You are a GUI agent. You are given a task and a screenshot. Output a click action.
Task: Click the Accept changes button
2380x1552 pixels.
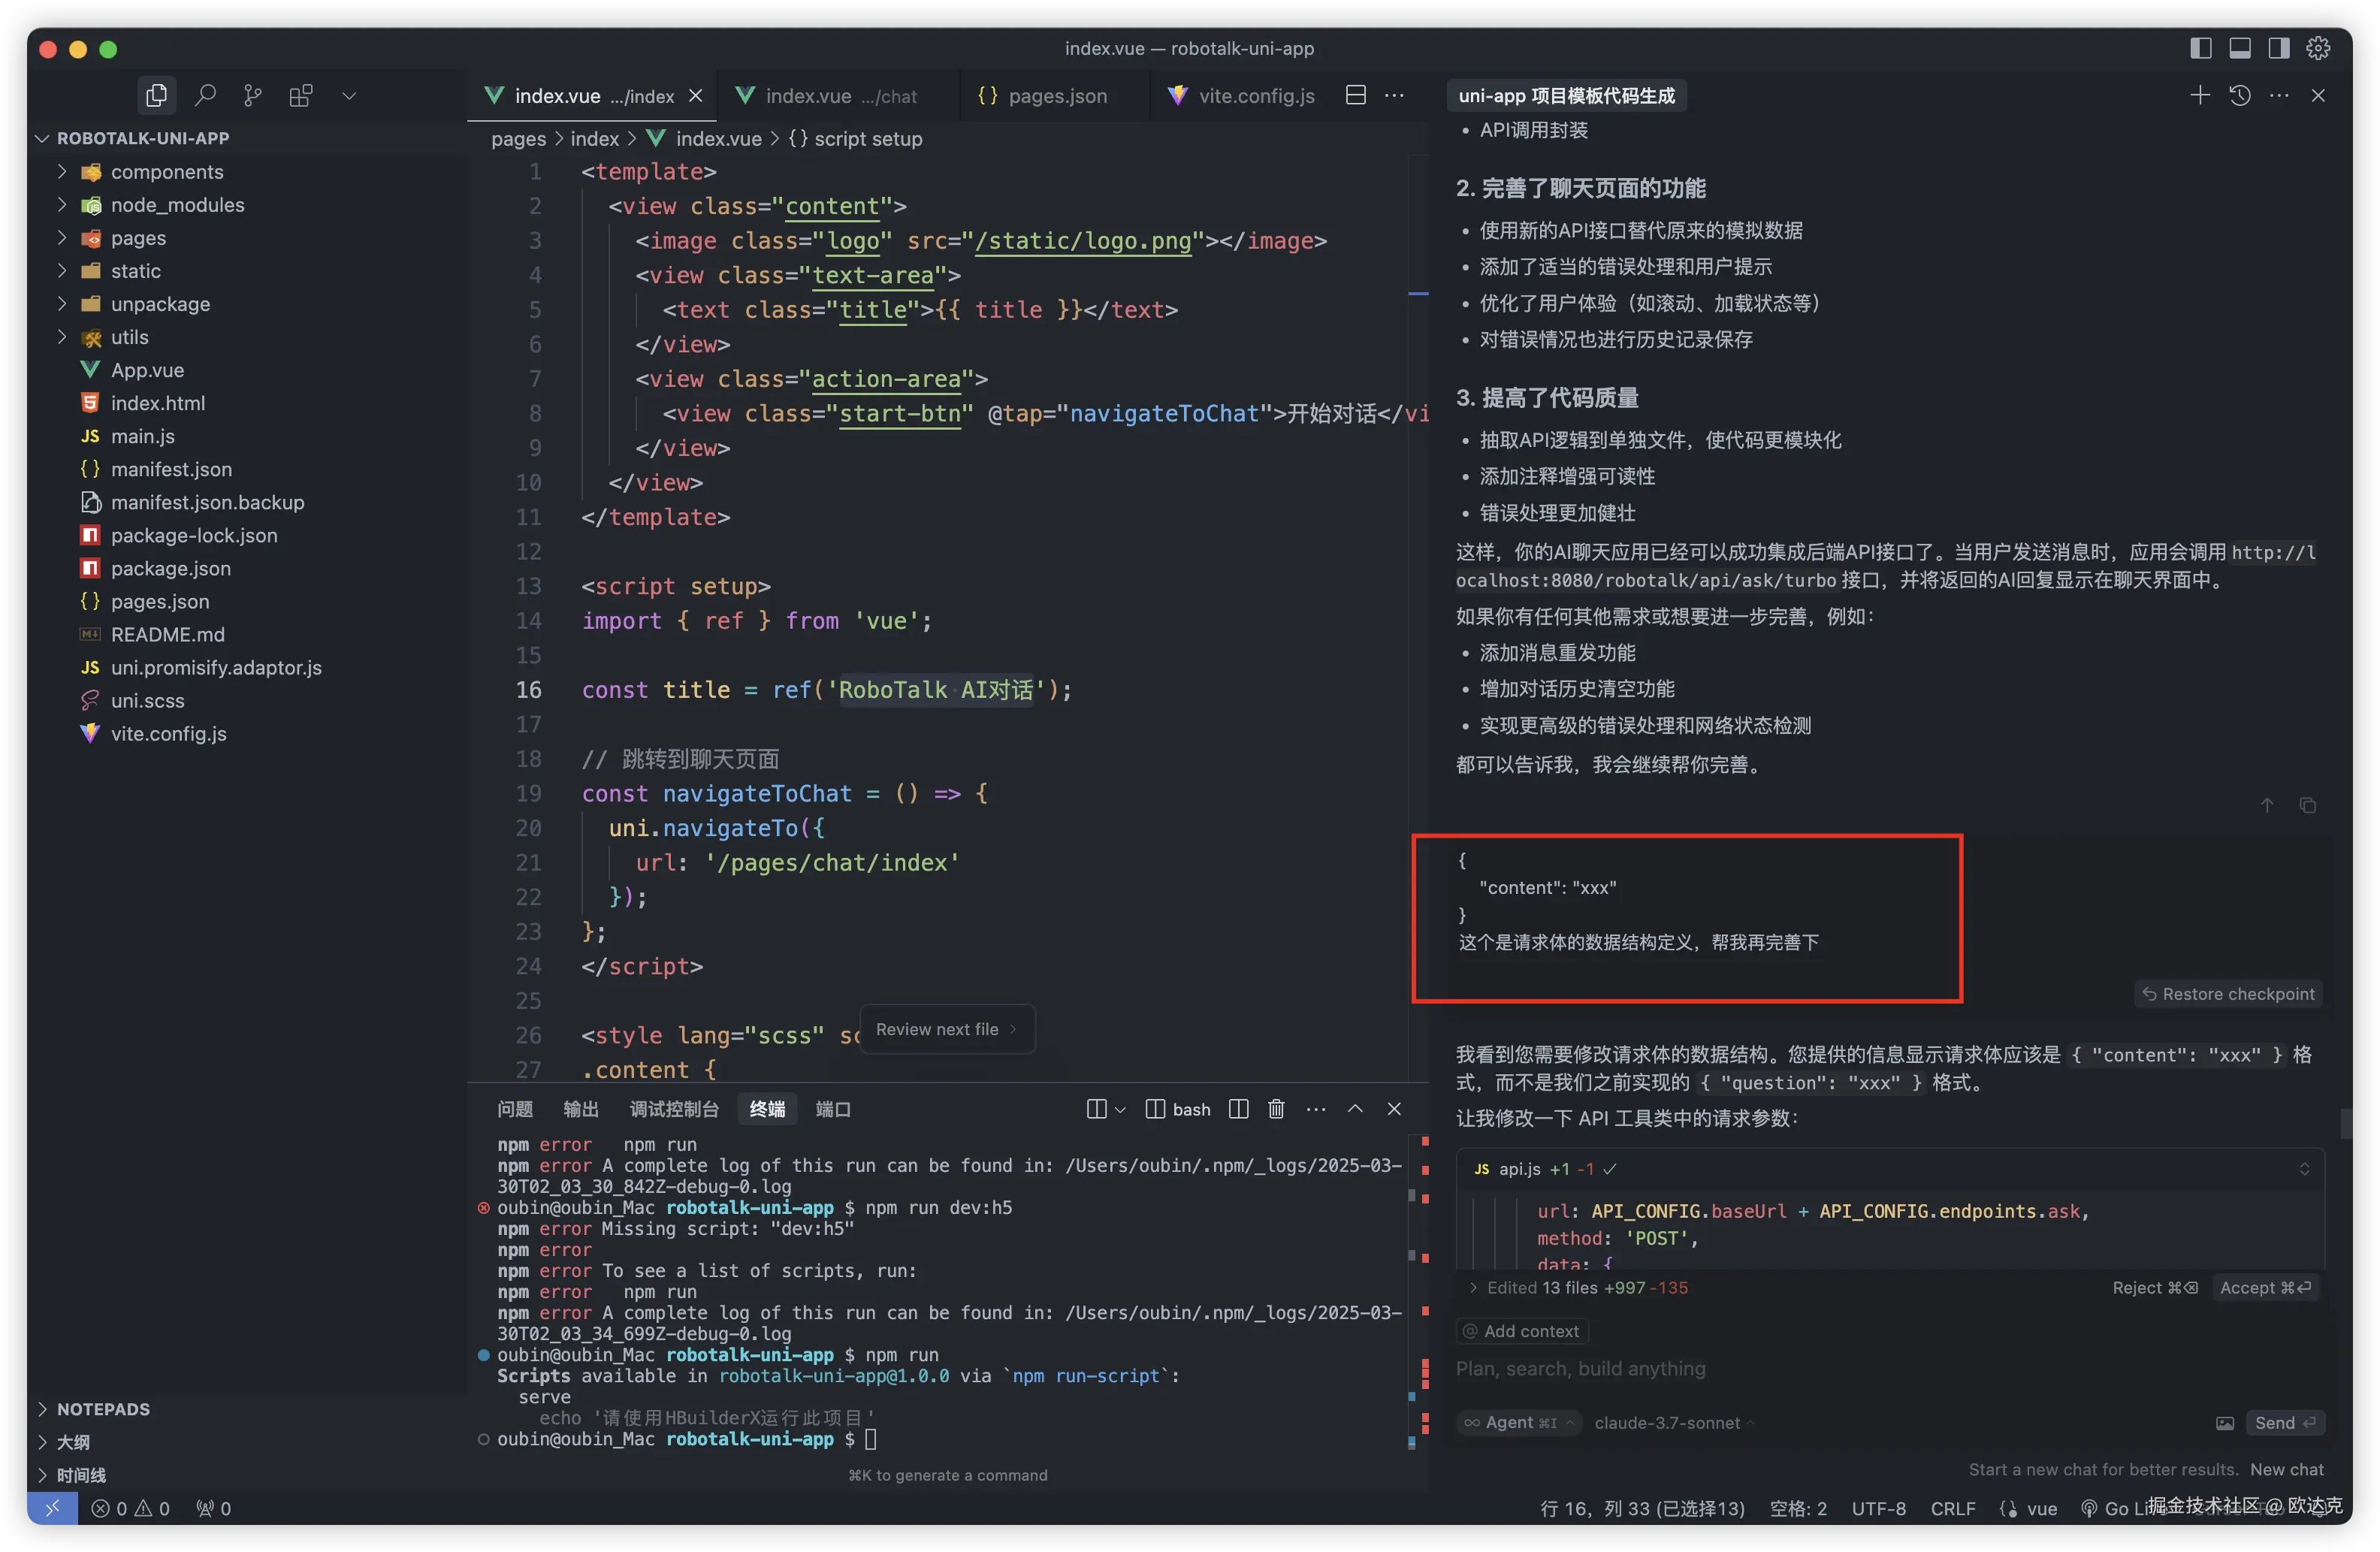pyautogui.click(x=2265, y=1288)
